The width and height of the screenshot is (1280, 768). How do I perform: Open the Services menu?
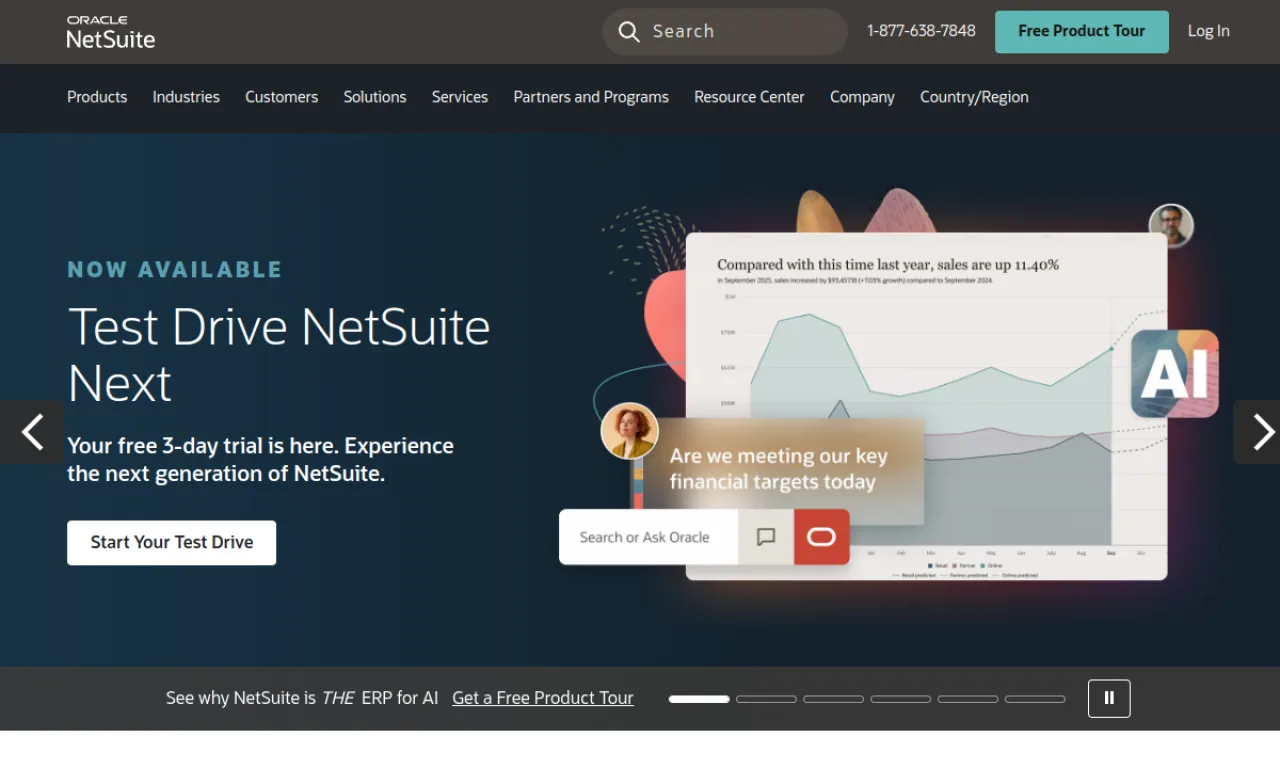[460, 97]
